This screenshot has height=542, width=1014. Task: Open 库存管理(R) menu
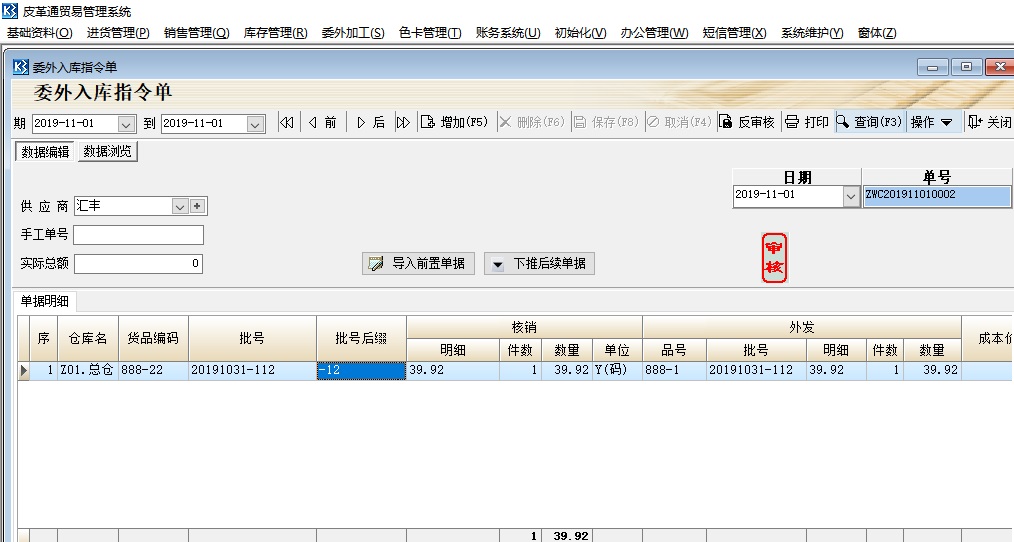click(x=275, y=33)
